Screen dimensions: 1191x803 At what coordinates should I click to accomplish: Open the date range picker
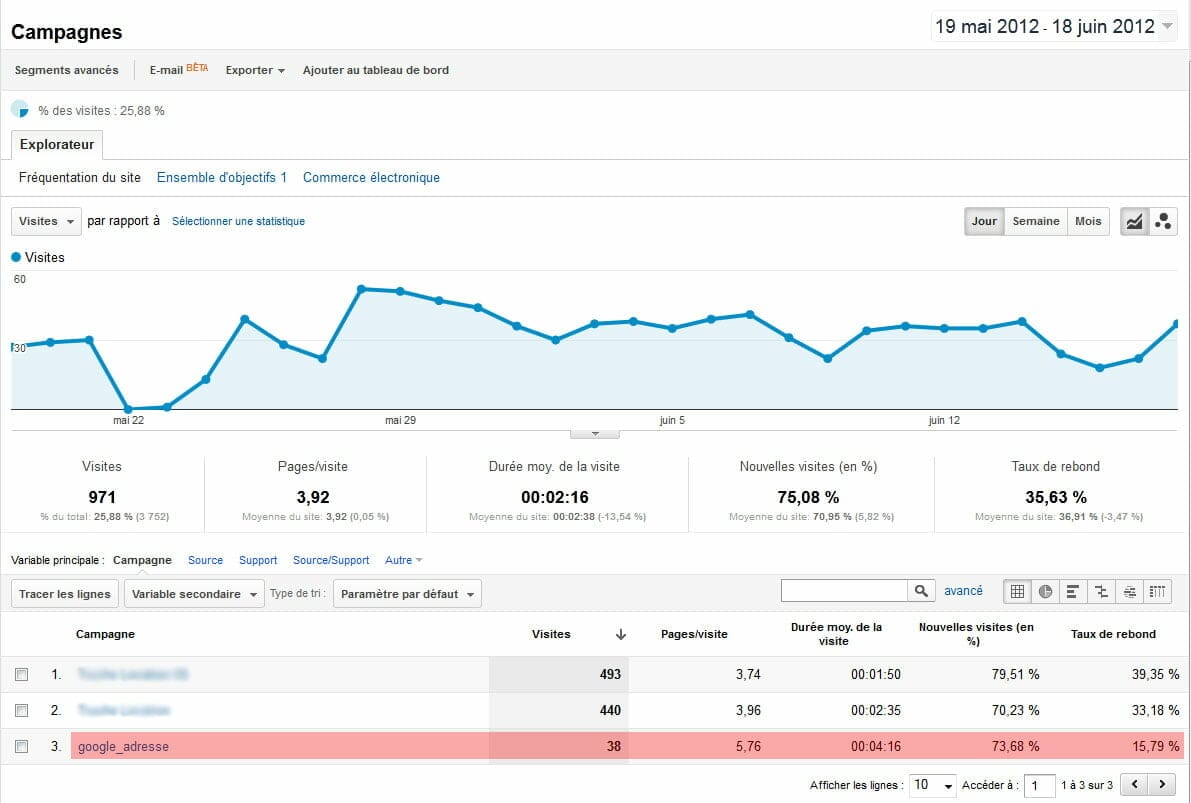click(1054, 27)
